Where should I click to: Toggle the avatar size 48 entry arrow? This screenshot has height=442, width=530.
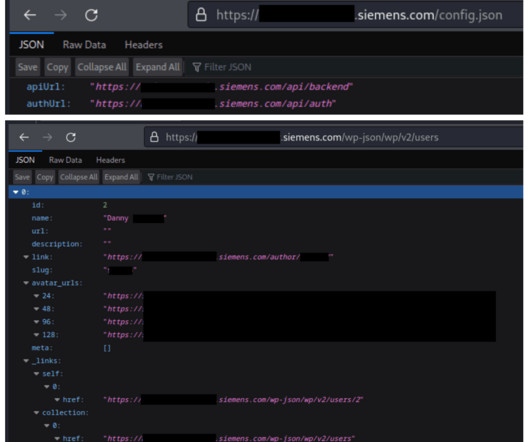pos(37,309)
